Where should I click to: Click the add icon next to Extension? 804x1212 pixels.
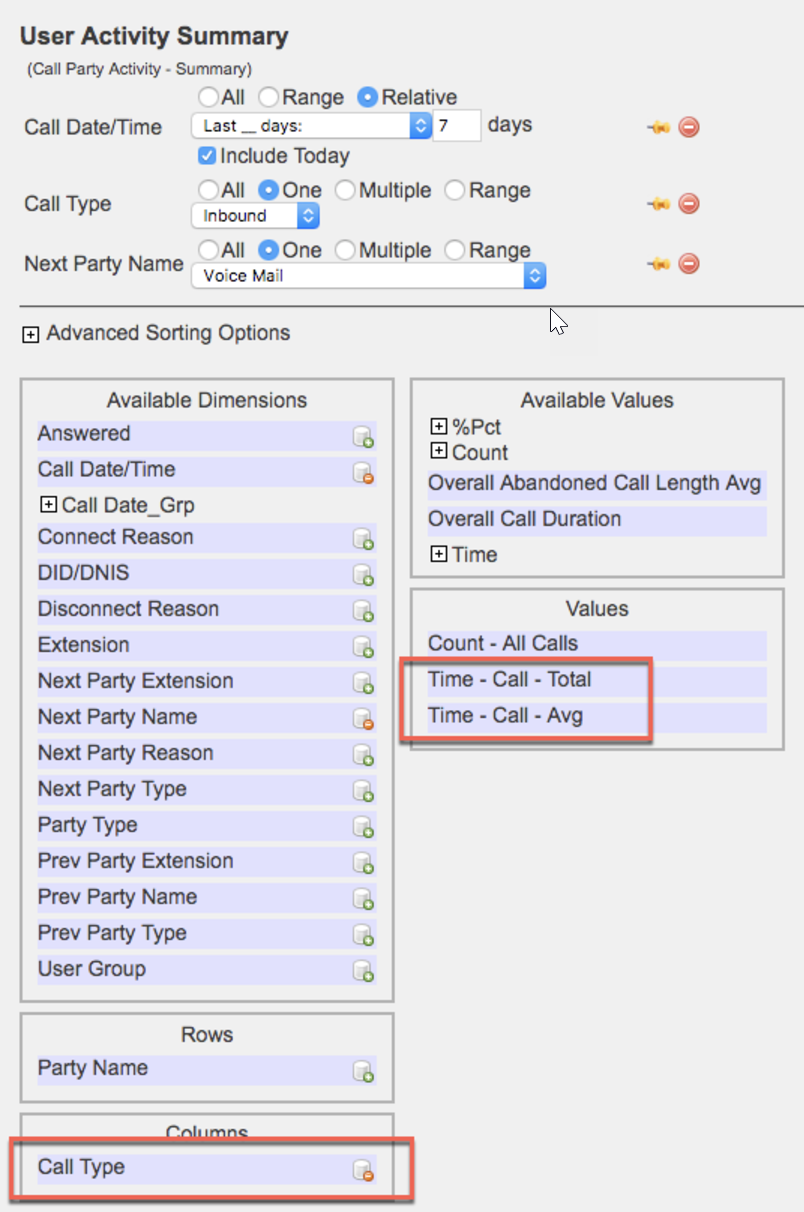pyautogui.click(x=363, y=648)
